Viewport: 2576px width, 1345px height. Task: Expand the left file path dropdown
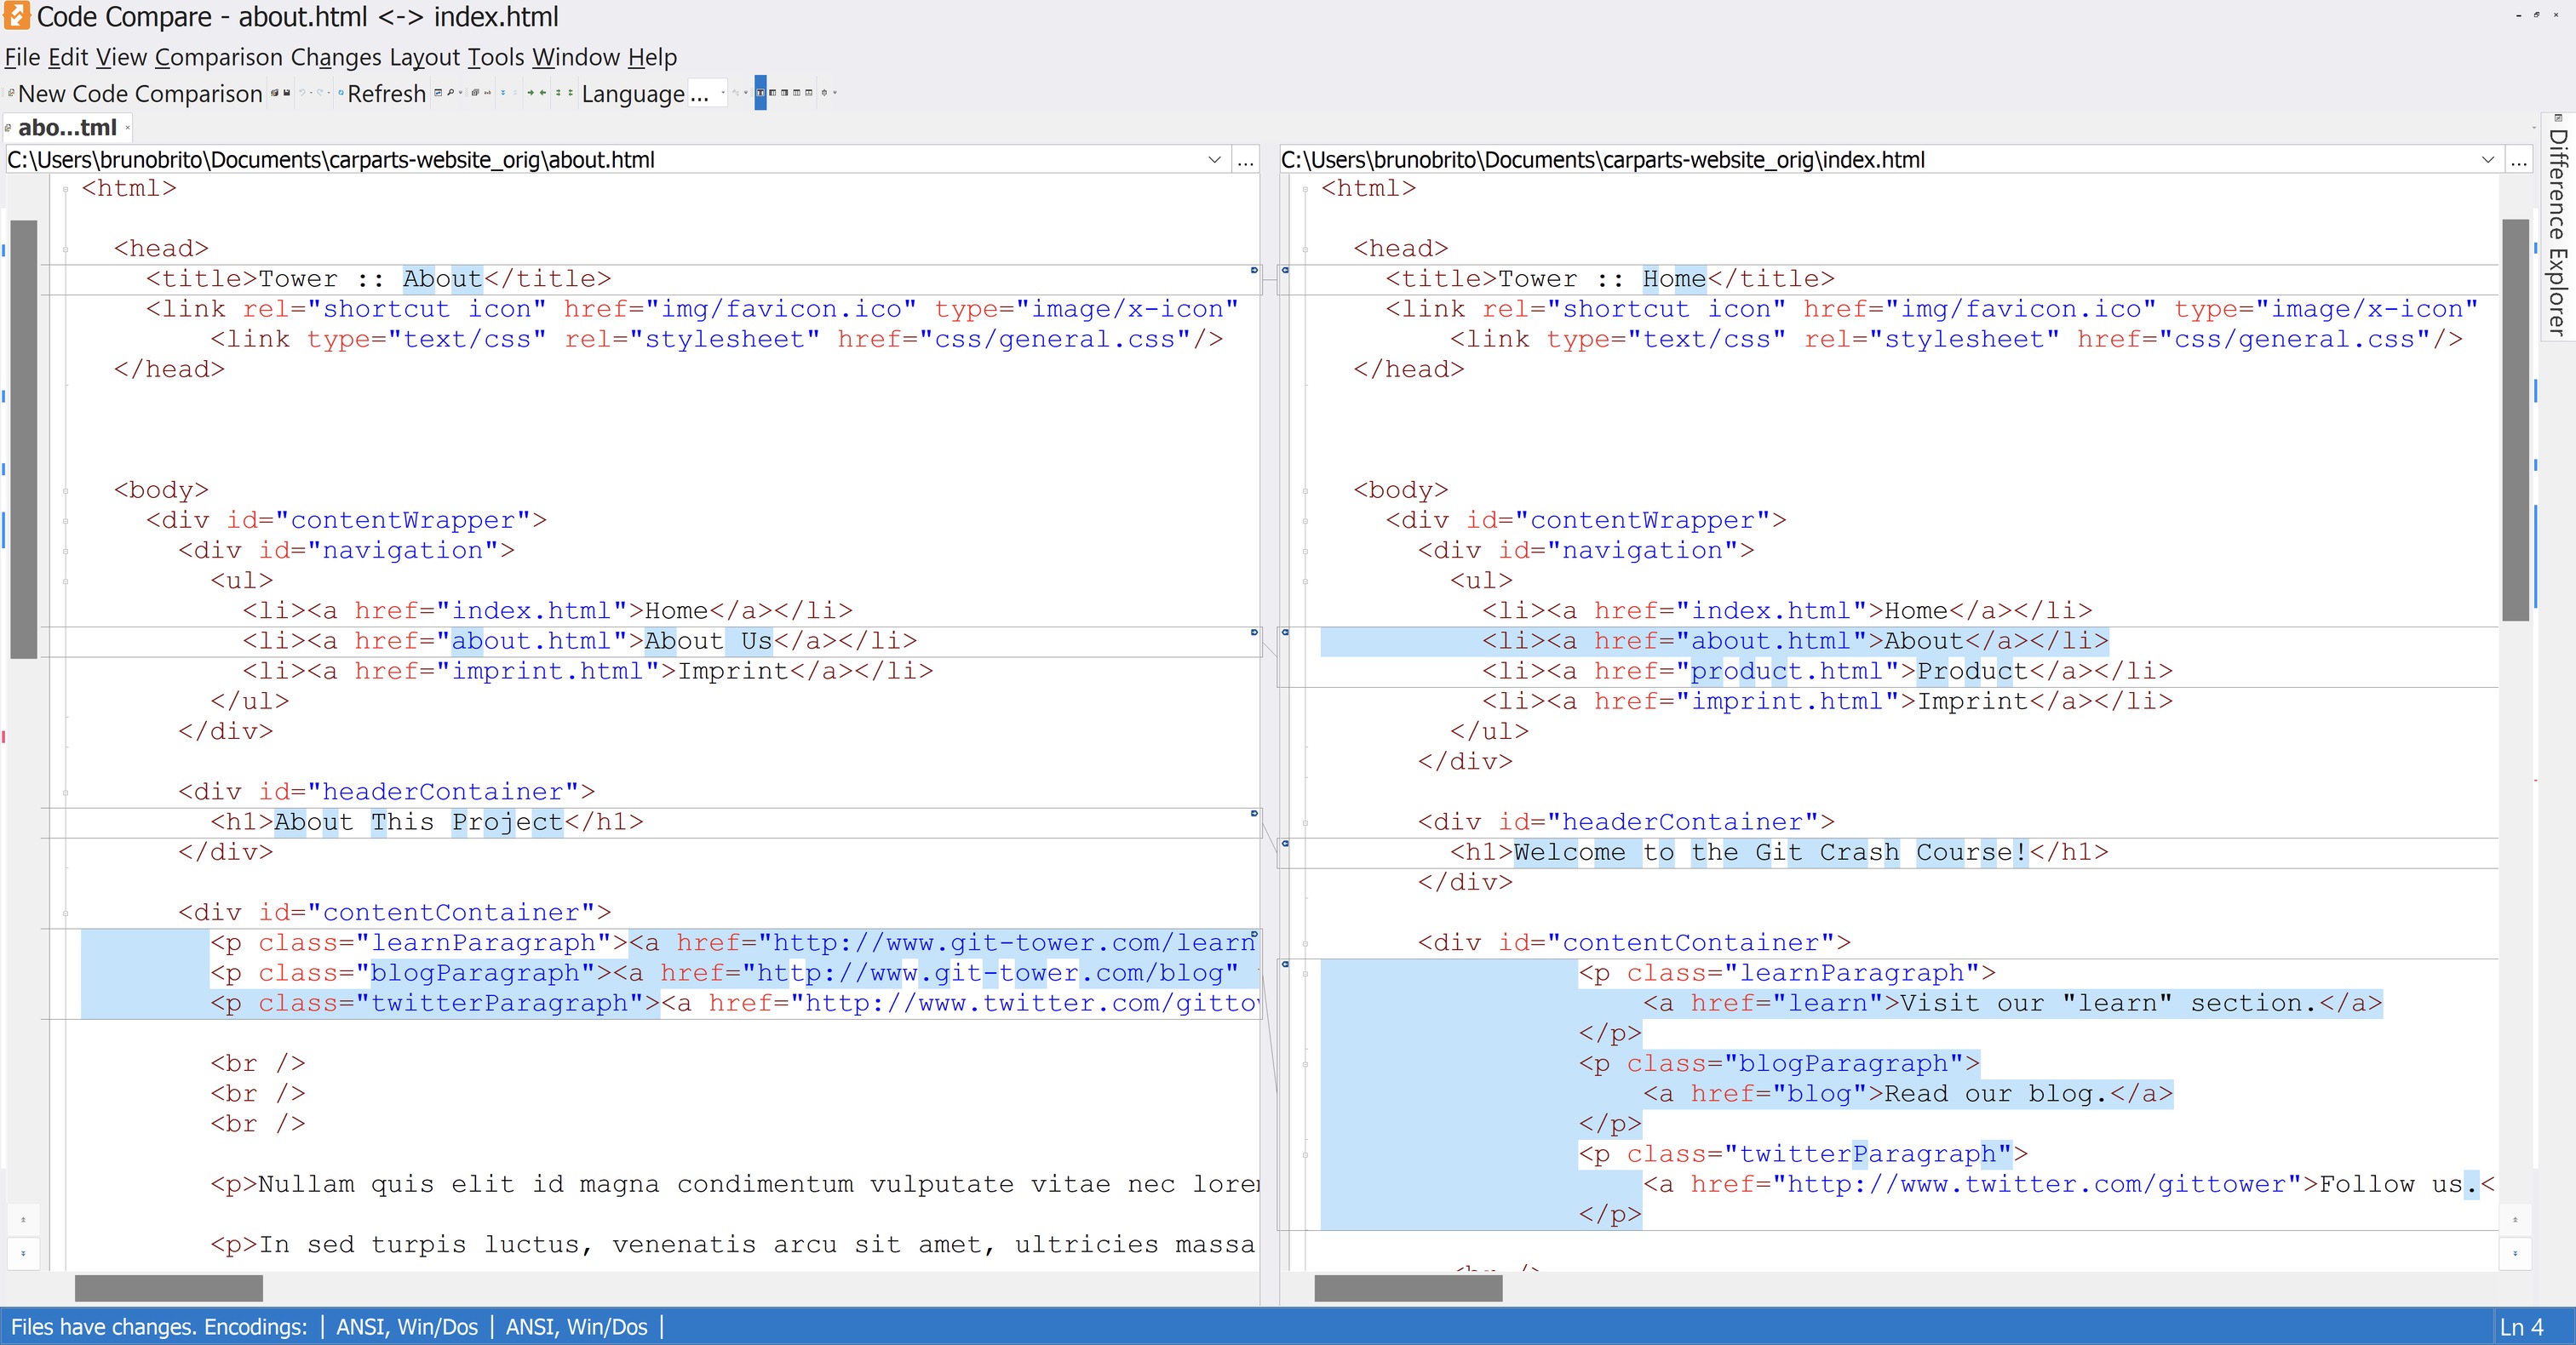point(1219,158)
